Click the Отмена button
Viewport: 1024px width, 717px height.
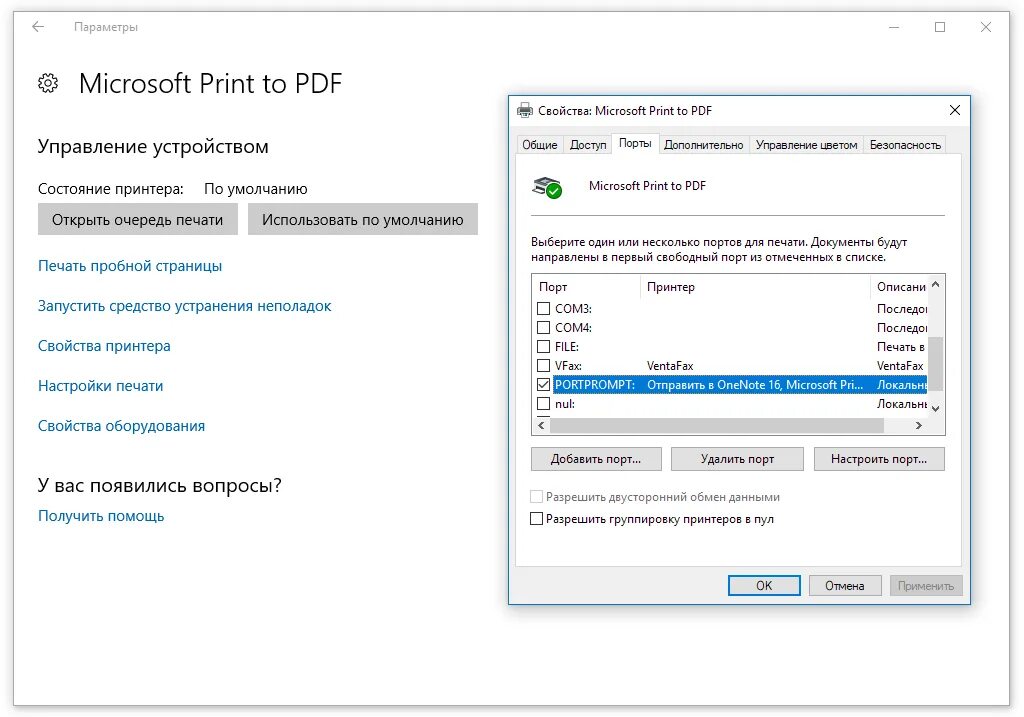tap(844, 586)
